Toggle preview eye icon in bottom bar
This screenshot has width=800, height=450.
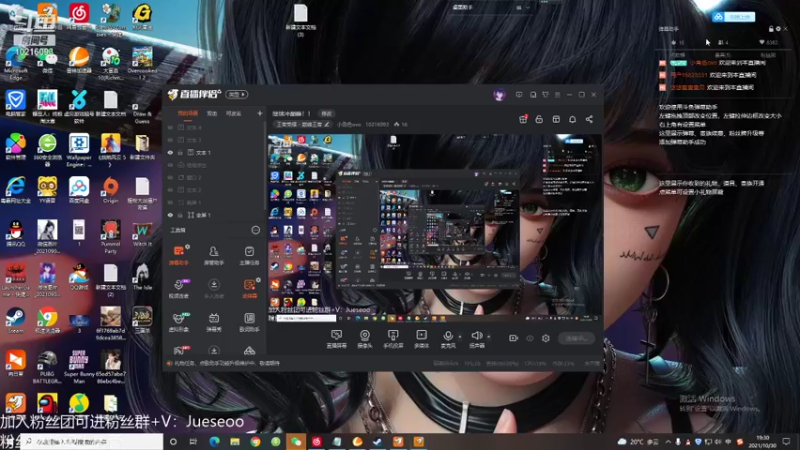coord(530,338)
